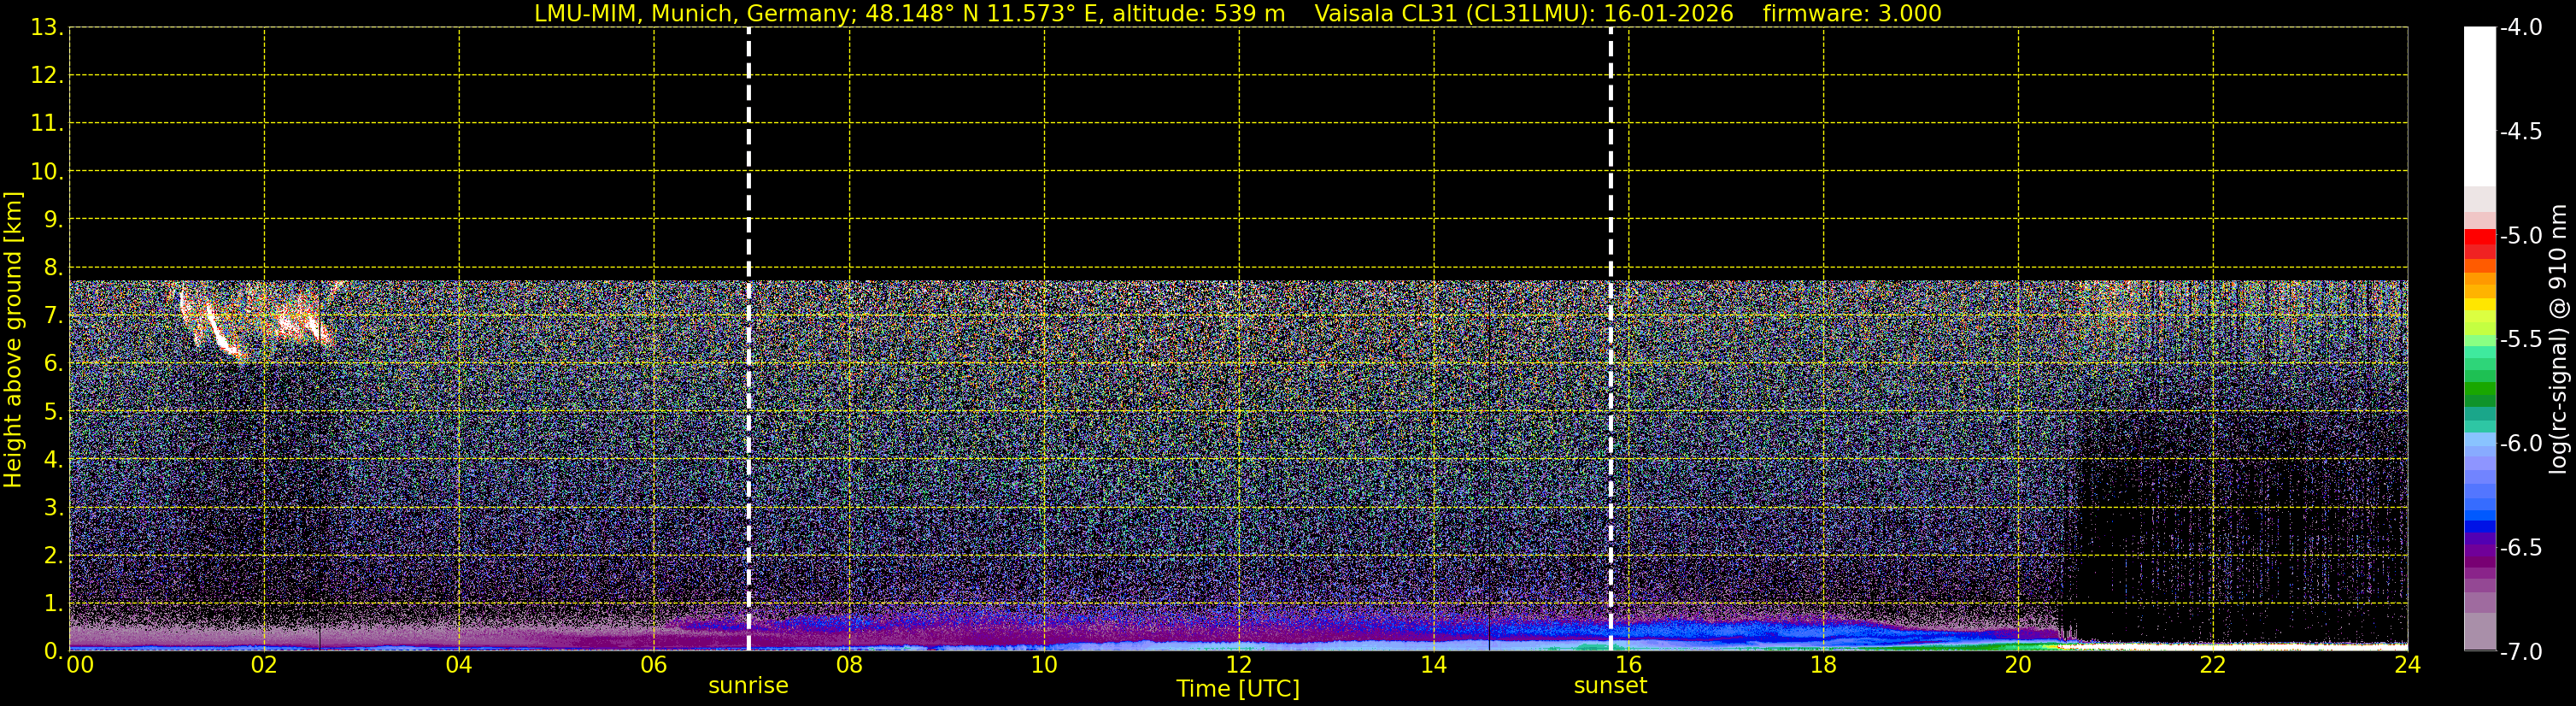Click the 24 hour tick label
This screenshot has height=706, width=2576.
pyautogui.click(x=2407, y=666)
